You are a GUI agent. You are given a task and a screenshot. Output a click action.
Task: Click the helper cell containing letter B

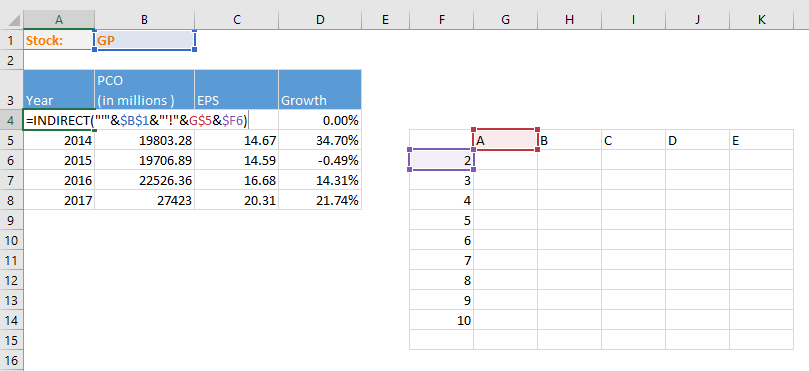coord(569,140)
